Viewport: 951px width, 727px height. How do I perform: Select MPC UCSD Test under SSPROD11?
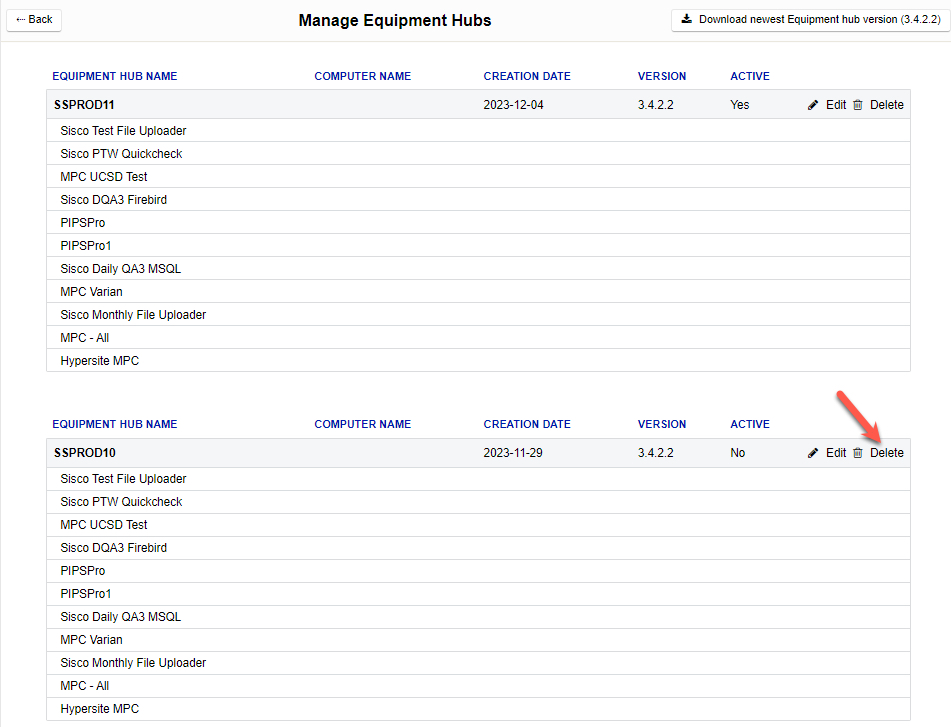104,177
